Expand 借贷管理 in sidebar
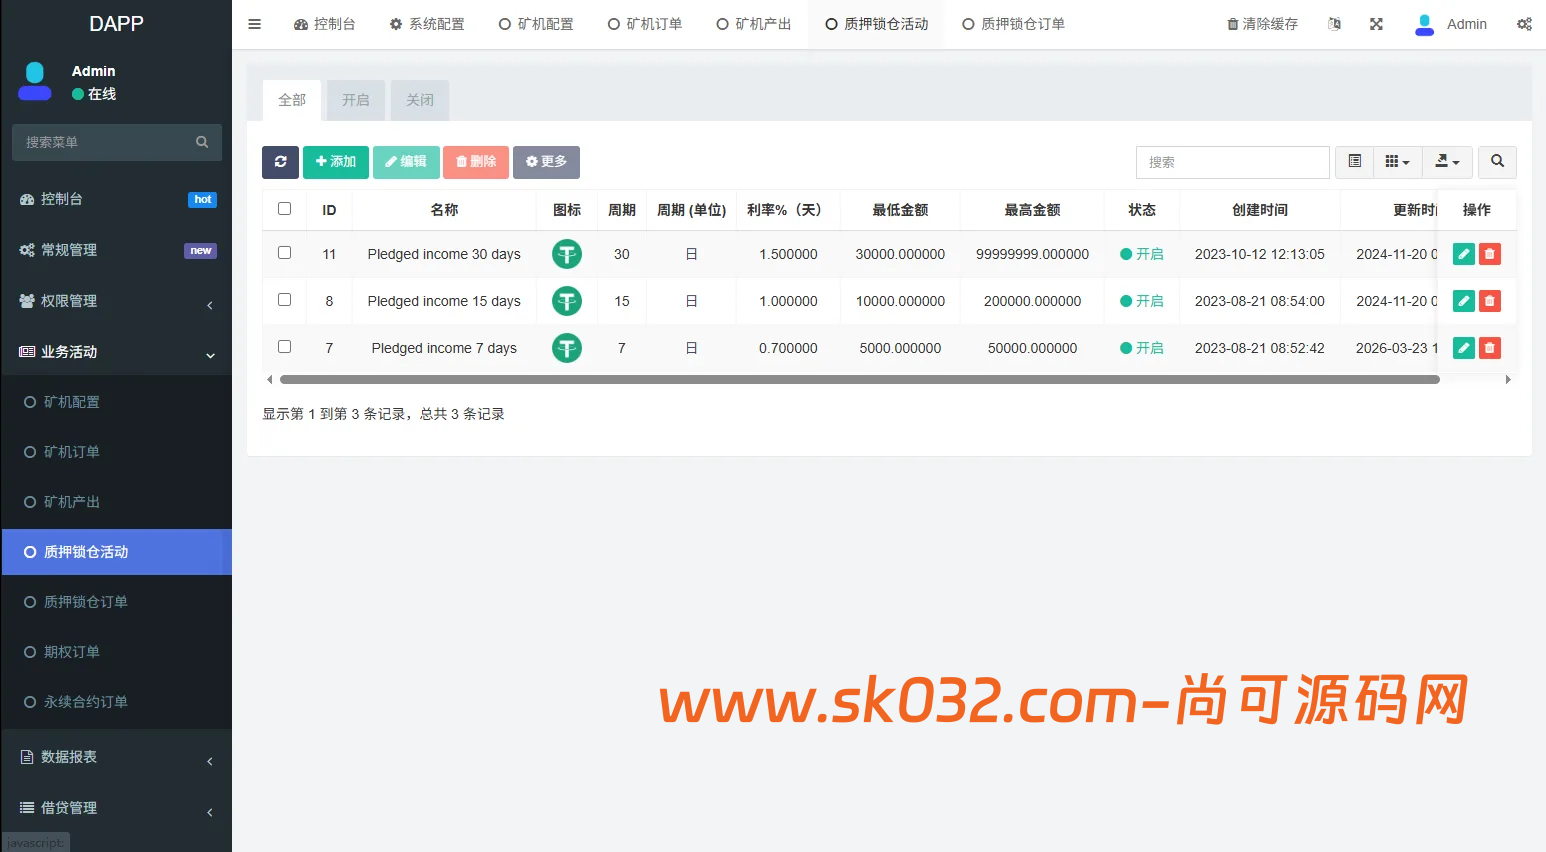Viewport: 1546px width, 852px height. point(117,808)
